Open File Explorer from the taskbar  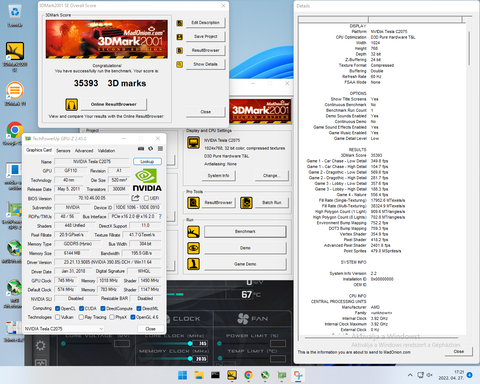pyautogui.click(x=199, y=375)
